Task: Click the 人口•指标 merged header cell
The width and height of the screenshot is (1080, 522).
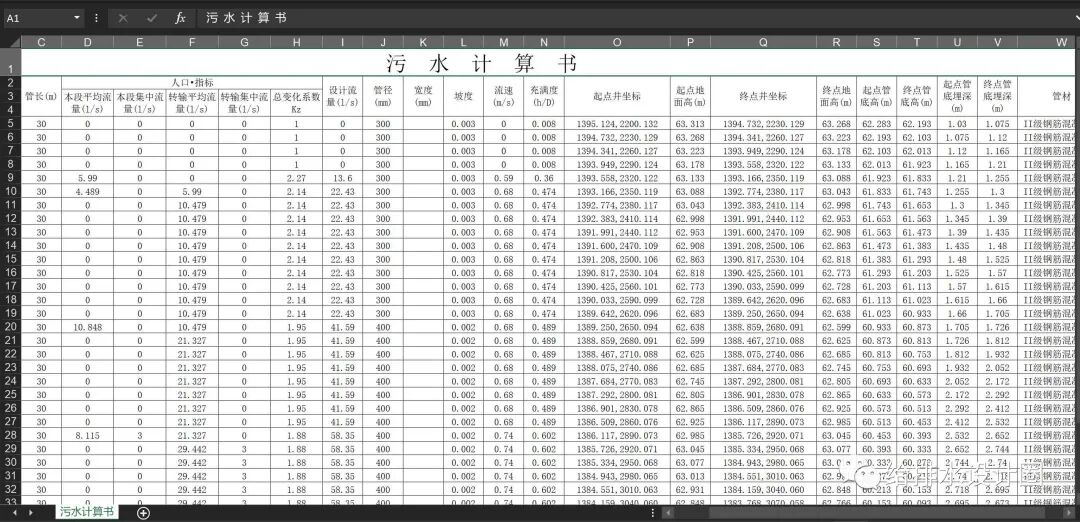Action: click(191, 83)
